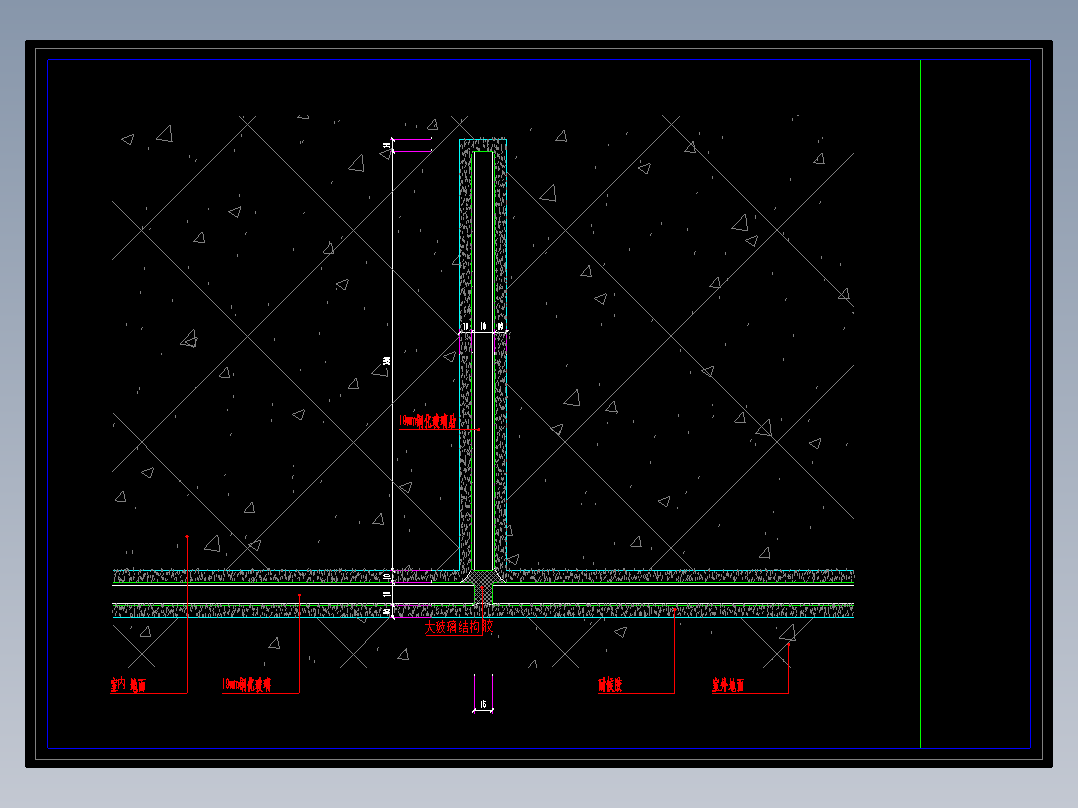Image resolution: width=1078 pixels, height=808 pixels.
Task: Click the 室内地面 annotation text
Action: pos(129,684)
